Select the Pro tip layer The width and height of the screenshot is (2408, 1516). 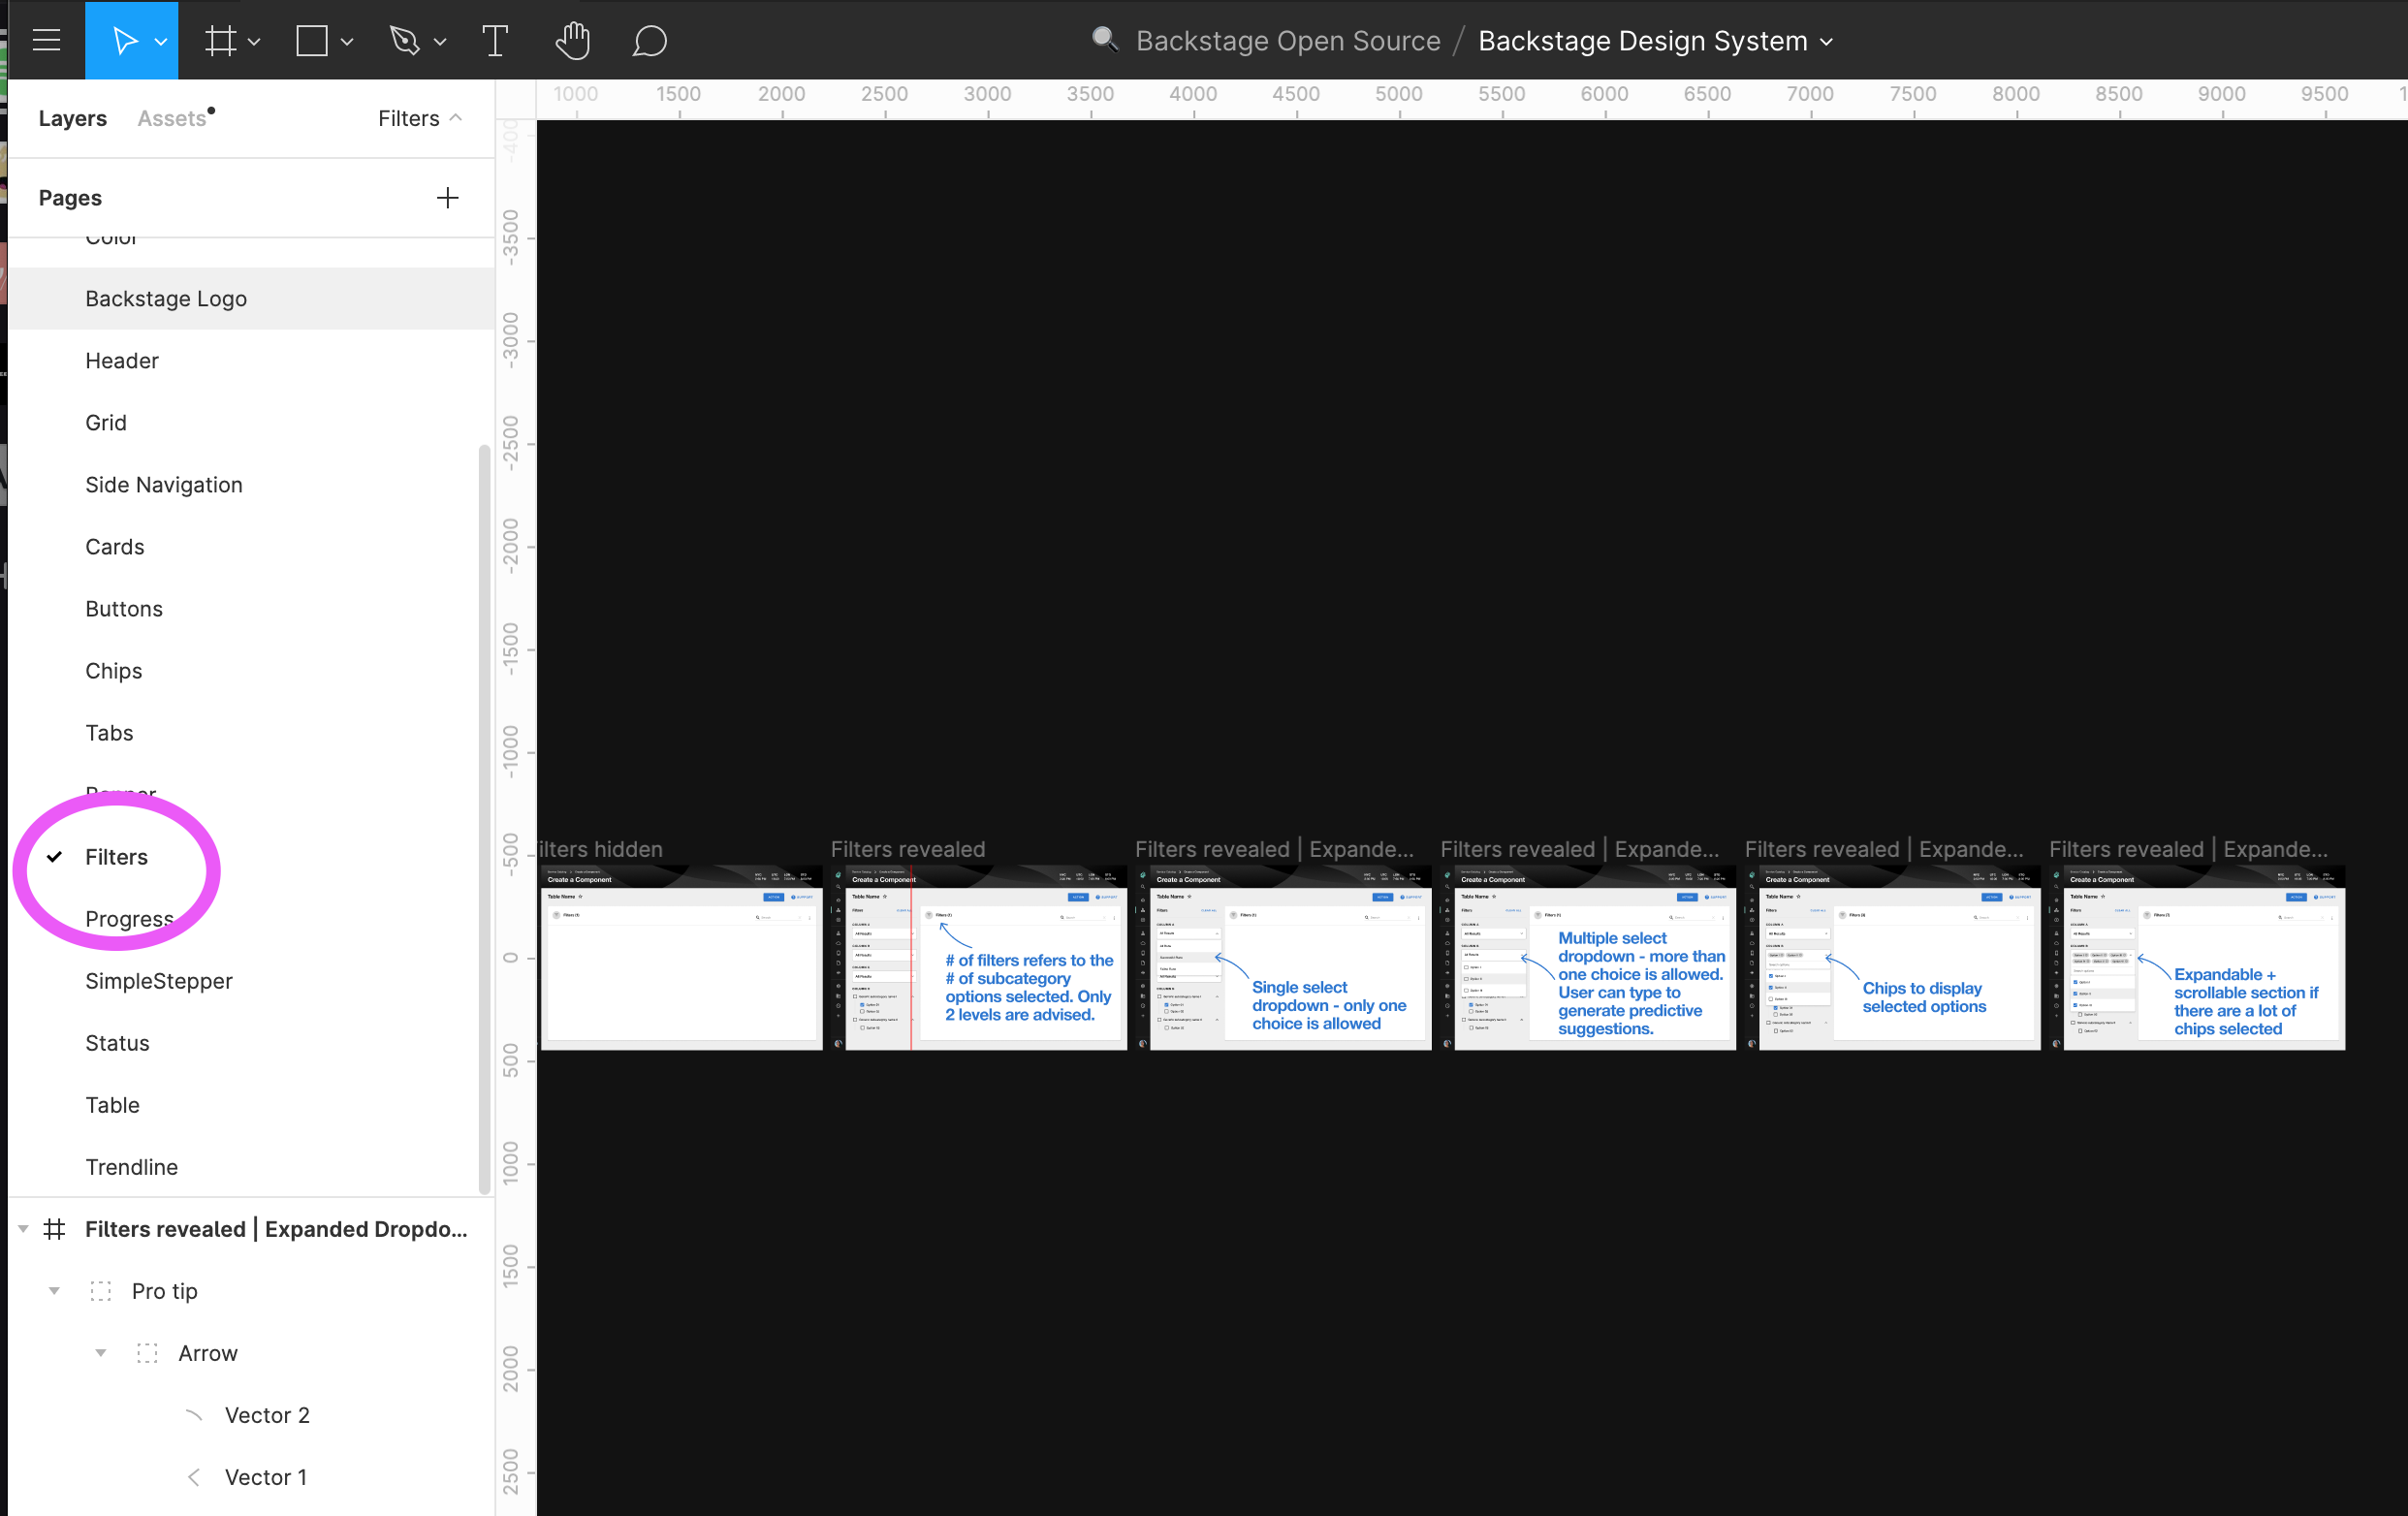[165, 1291]
